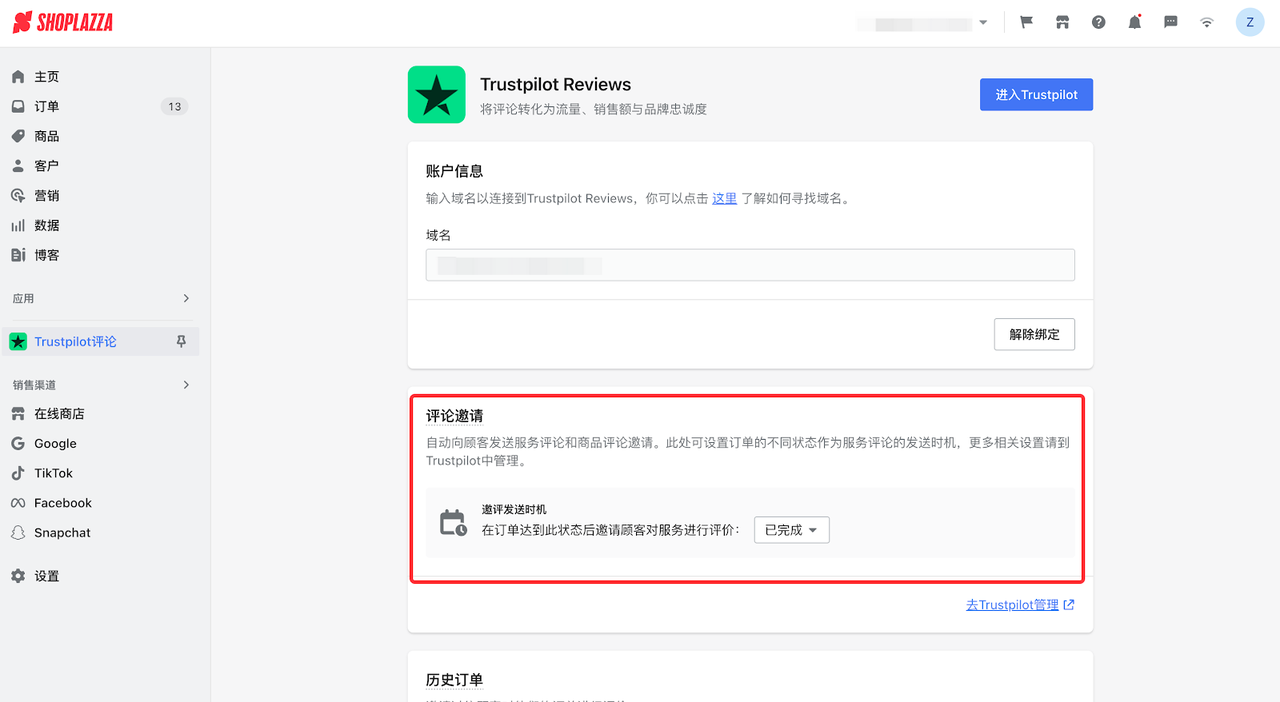The width and height of the screenshot is (1280, 702).
Task: Click the user avatar Z
Action: pos(1249,21)
